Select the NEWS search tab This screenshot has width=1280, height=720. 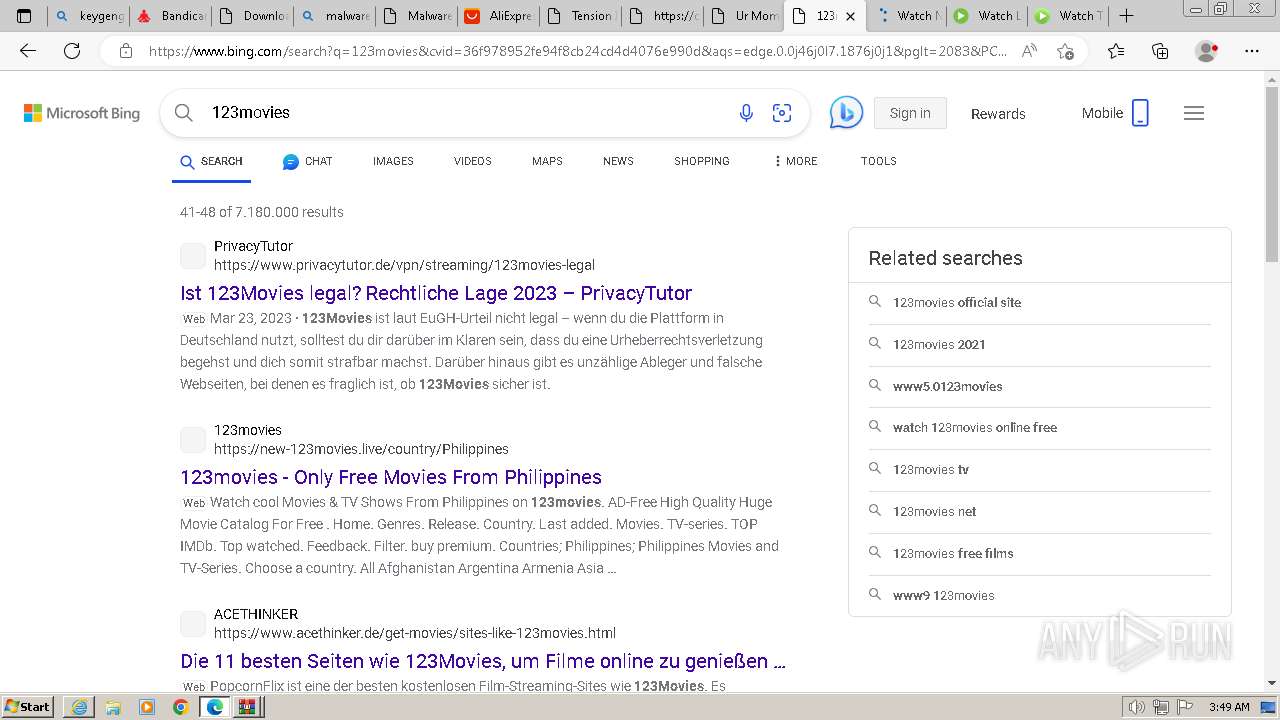(x=618, y=161)
